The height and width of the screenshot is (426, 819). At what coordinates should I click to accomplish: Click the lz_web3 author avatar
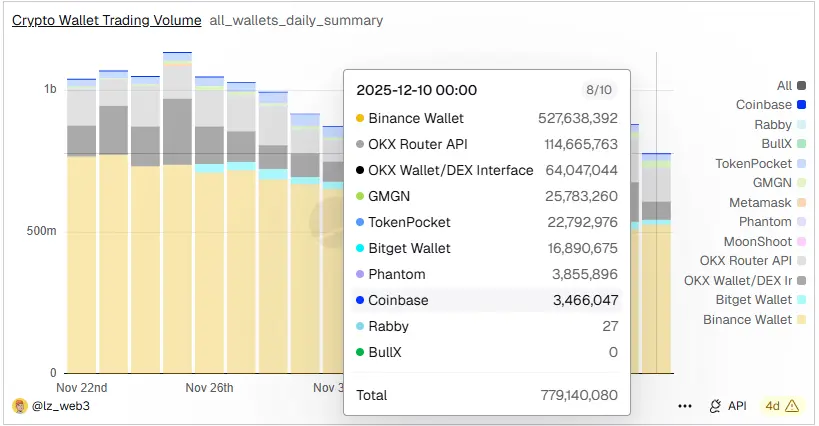click(x=19, y=406)
